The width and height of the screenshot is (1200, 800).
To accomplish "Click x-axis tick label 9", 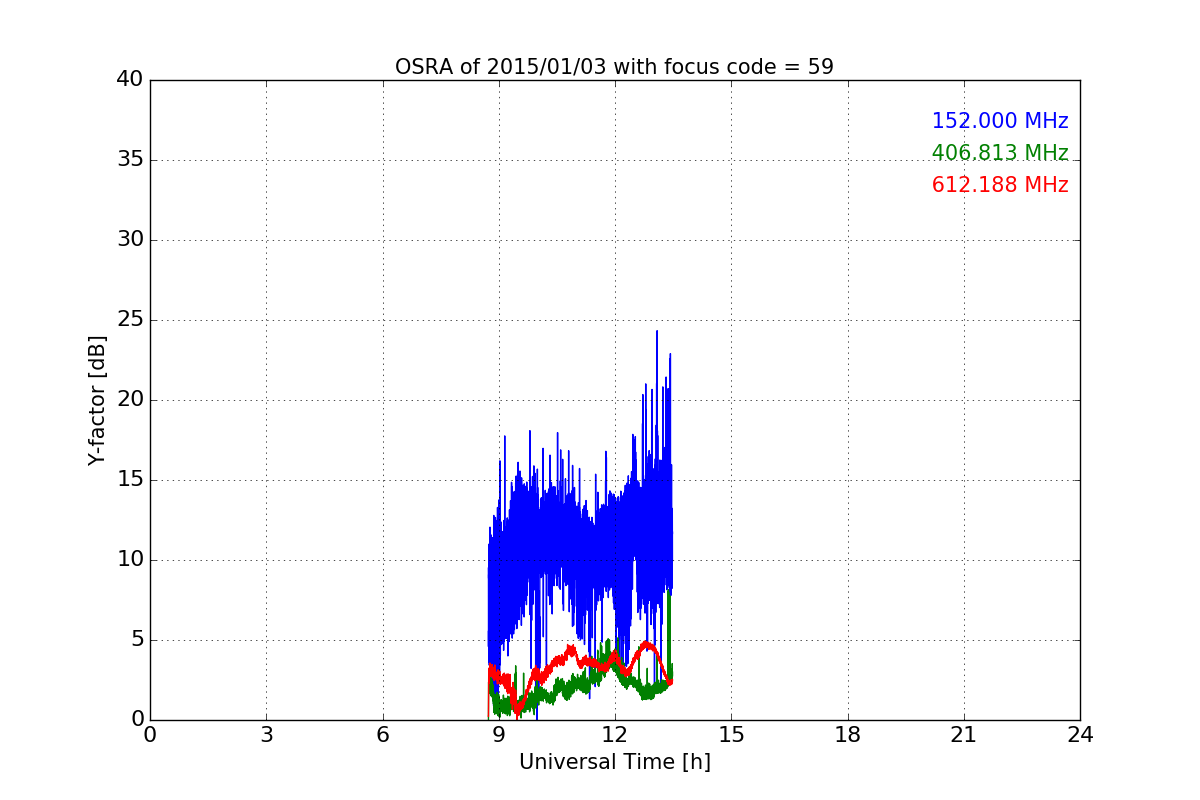I will tap(498, 735).
